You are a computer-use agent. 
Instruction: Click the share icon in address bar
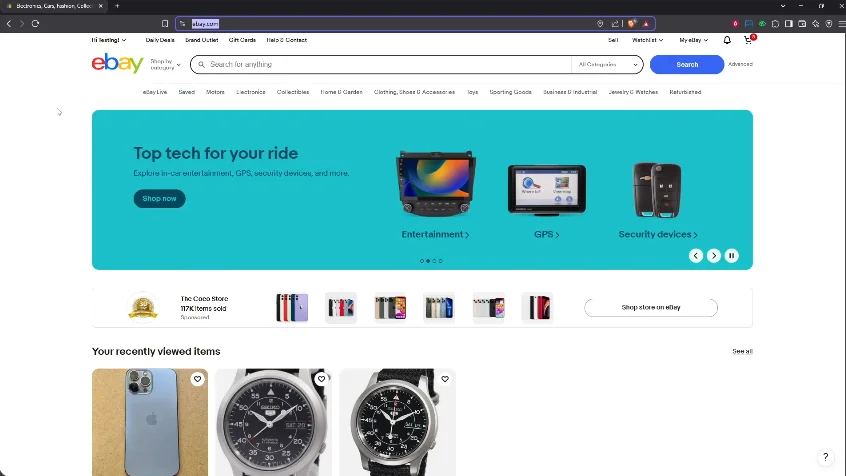coord(615,24)
